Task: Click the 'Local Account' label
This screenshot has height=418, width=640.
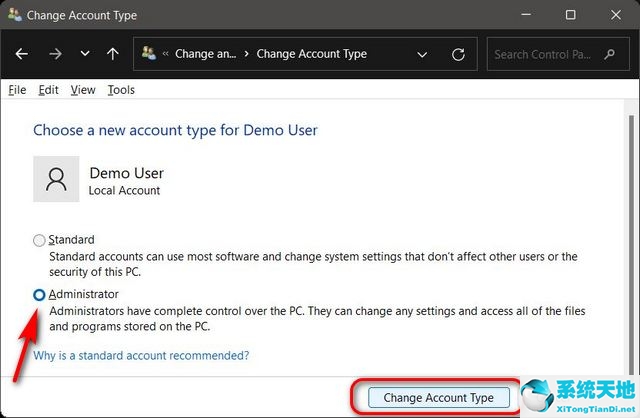Action: tap(124, 190)
